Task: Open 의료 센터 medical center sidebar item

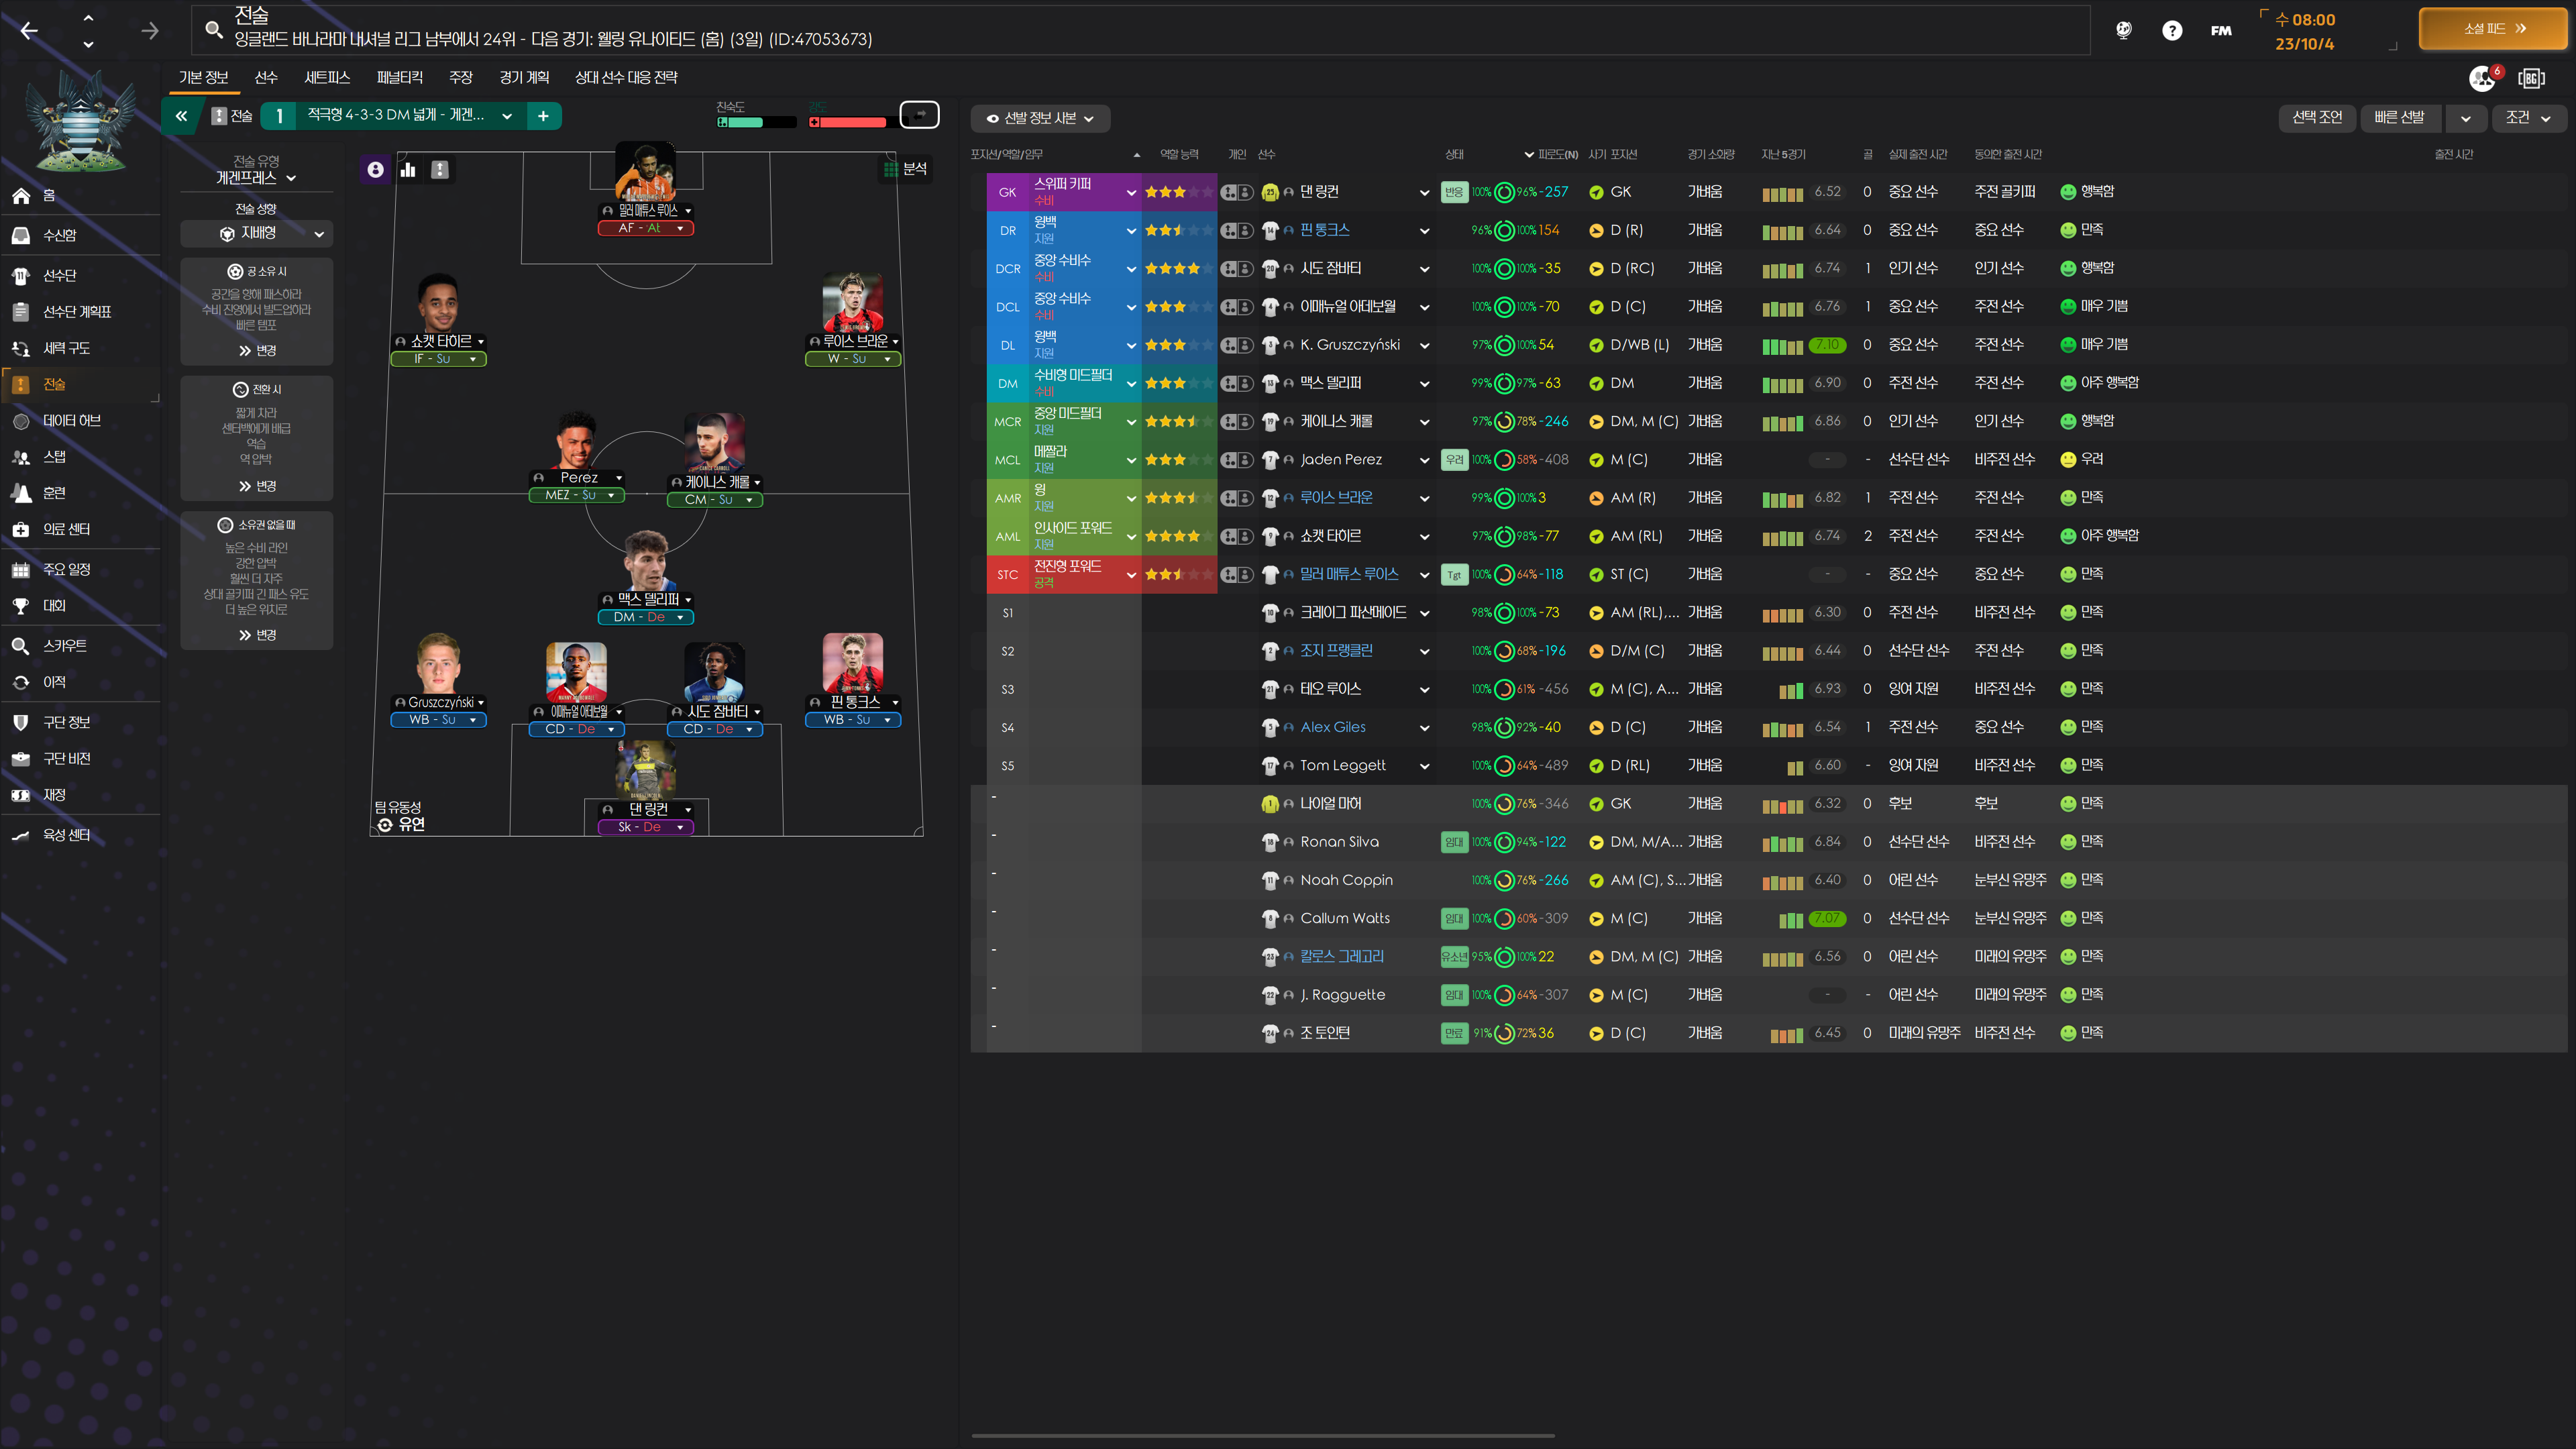Action: [66, 529]
